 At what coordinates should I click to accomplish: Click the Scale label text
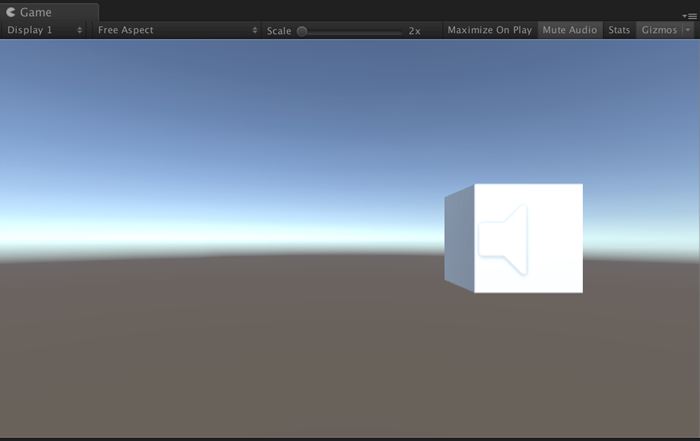click(279, 31)
